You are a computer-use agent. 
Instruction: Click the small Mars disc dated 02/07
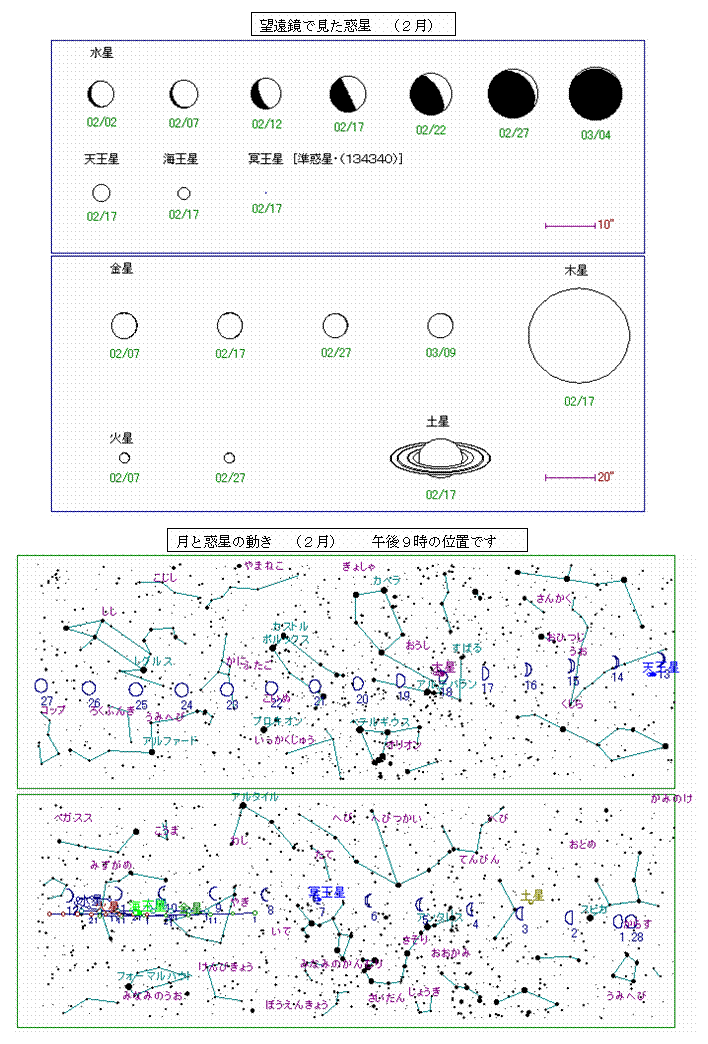click(125, 458)
